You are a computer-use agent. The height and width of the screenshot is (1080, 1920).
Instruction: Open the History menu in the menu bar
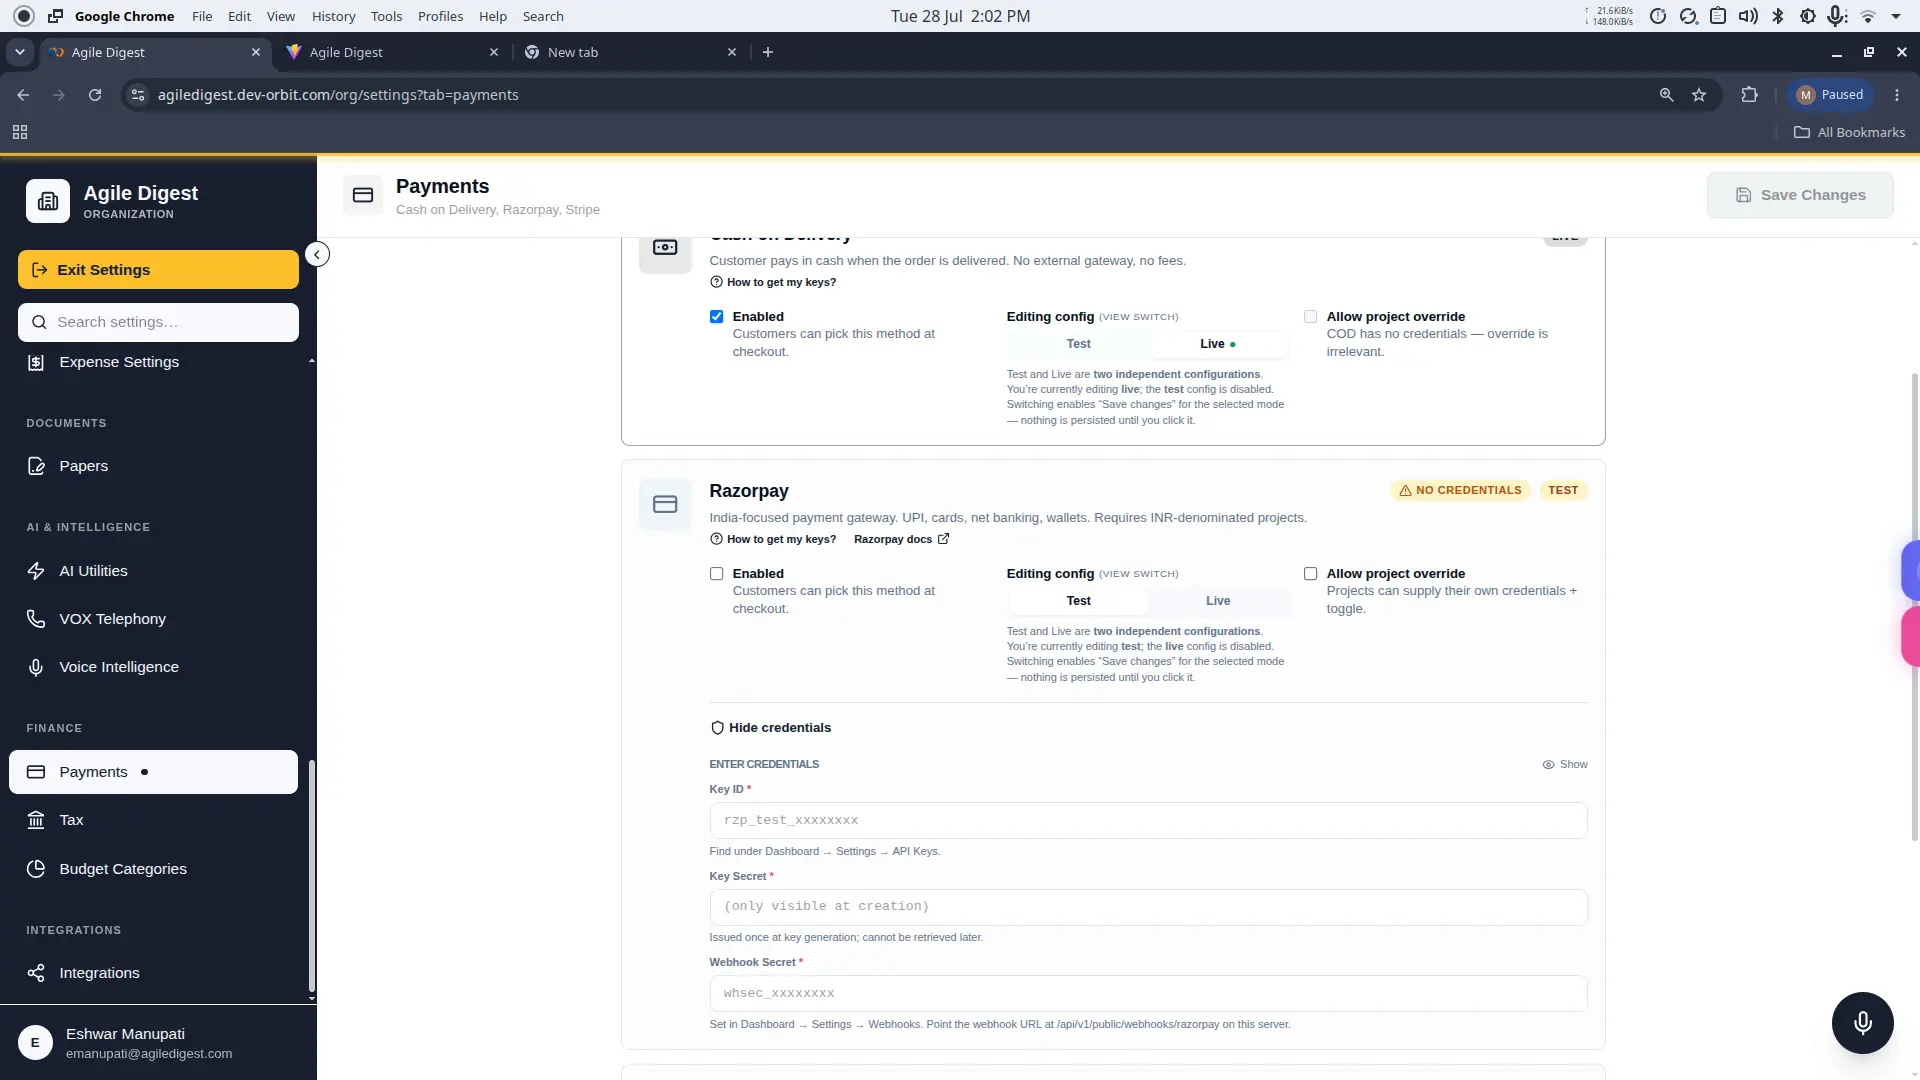coord(333,16)
